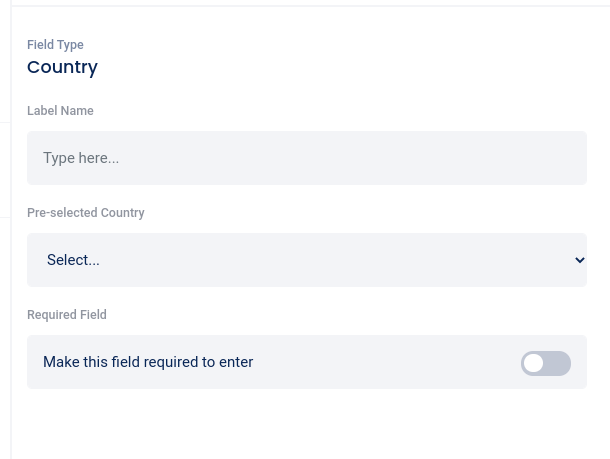Click the chevron arrow on country select
Viewport: 610px width, 459px height.
point(580,260)
